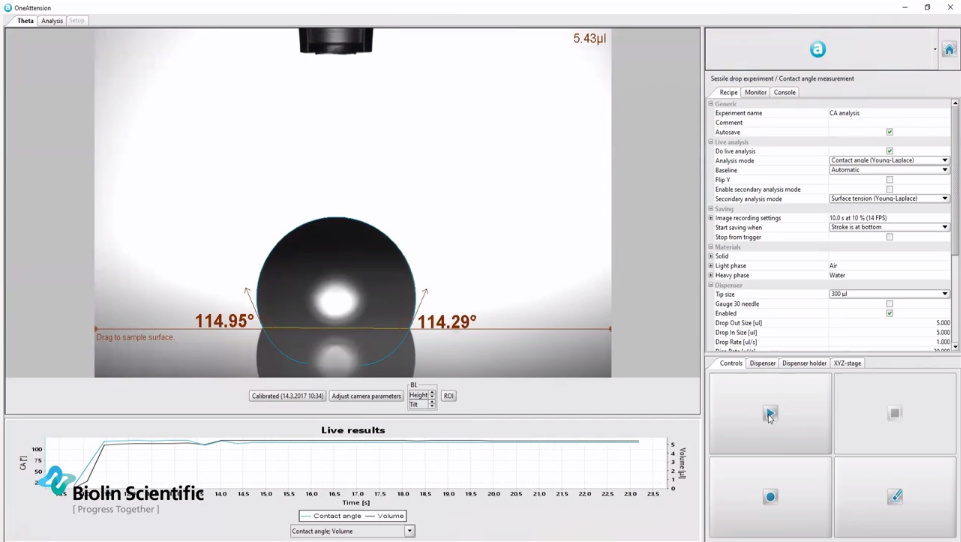
Task: Click the blue record circle button
Action: click(x=770, y=497)
